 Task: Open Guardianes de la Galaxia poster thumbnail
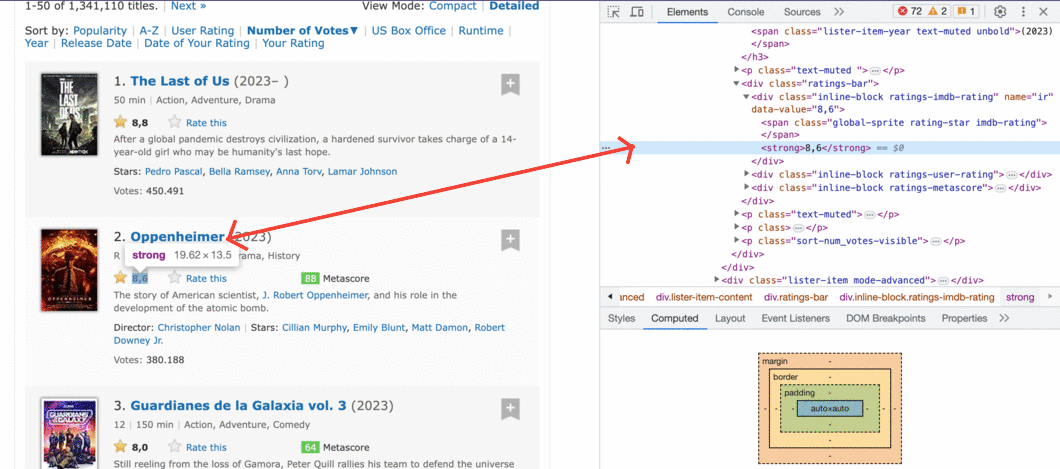pyautogui.click(x=69, y=434)
